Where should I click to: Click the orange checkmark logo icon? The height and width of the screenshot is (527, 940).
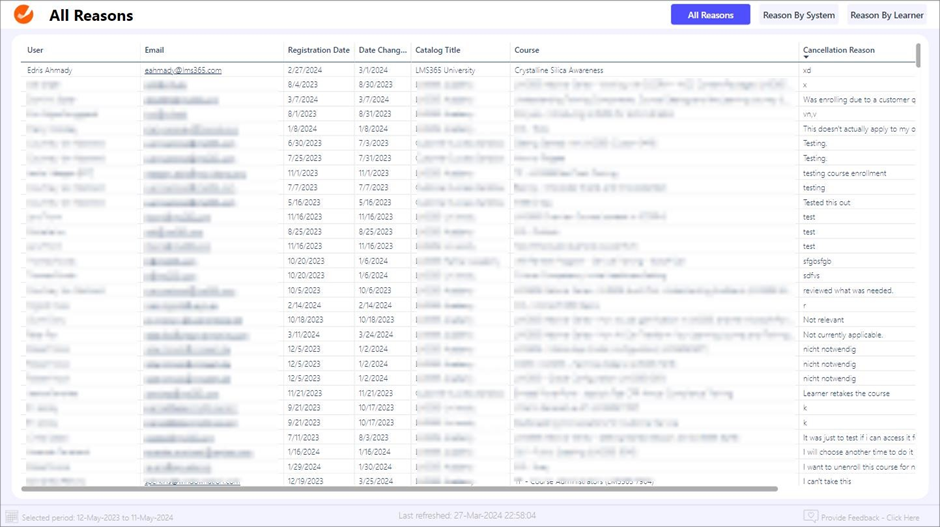click(23, 15)
